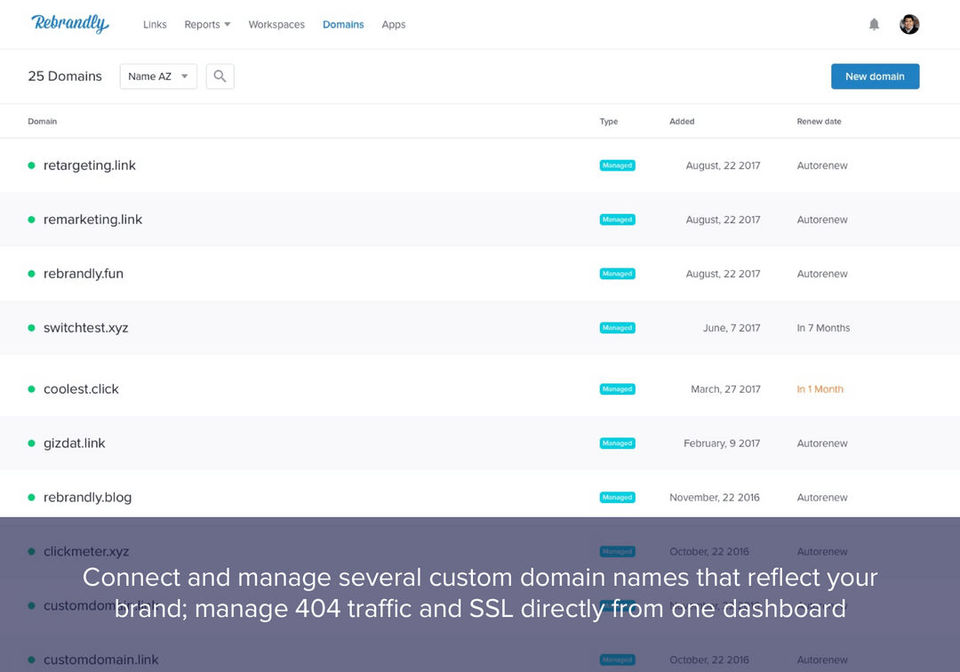Click the New domain button

(875, 76)
